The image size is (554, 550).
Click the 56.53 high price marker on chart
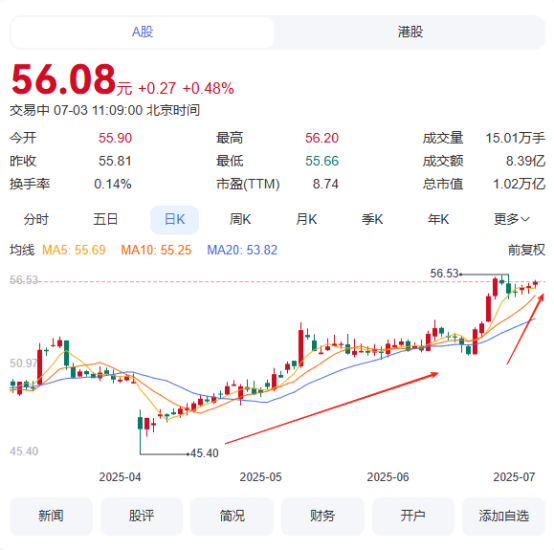coord(444,273)
